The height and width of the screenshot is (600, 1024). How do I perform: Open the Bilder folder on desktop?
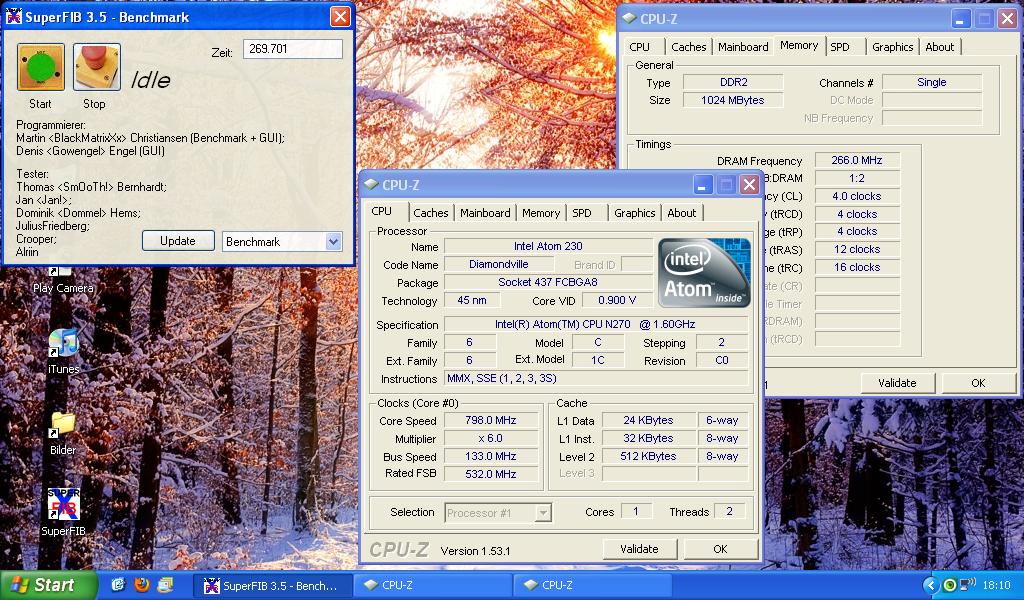(x=63, y=433)
